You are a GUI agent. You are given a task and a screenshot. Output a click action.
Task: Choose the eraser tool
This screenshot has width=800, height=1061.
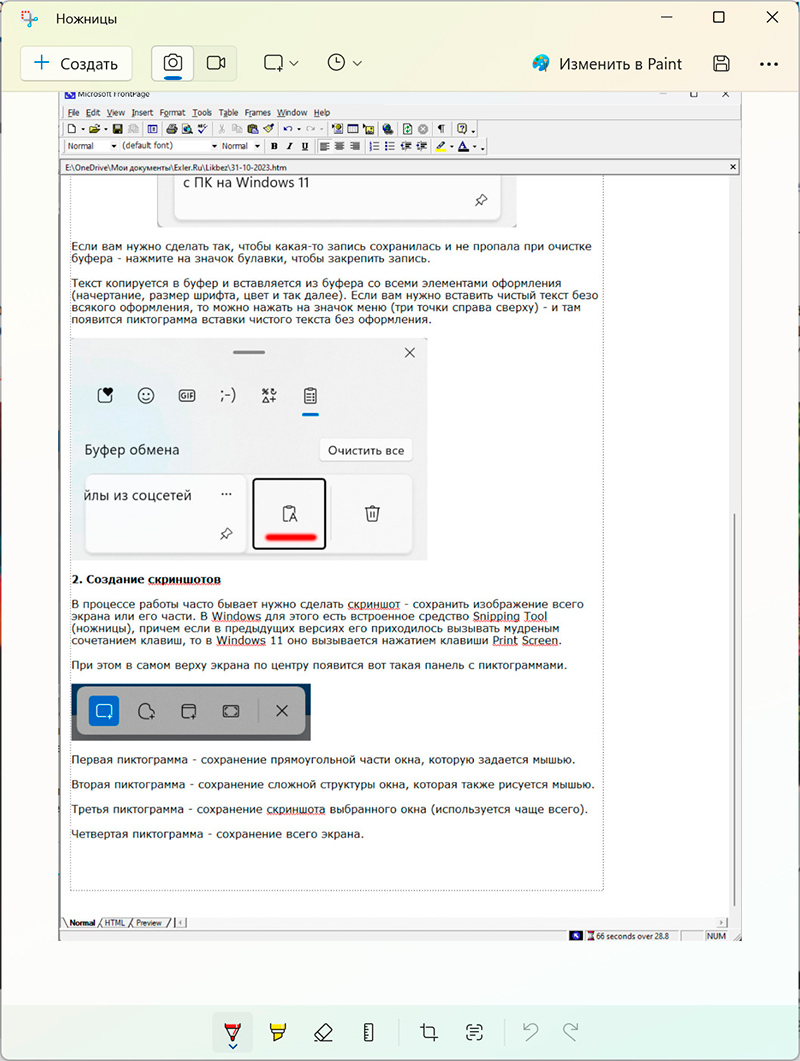click(x=322, y=1032)
